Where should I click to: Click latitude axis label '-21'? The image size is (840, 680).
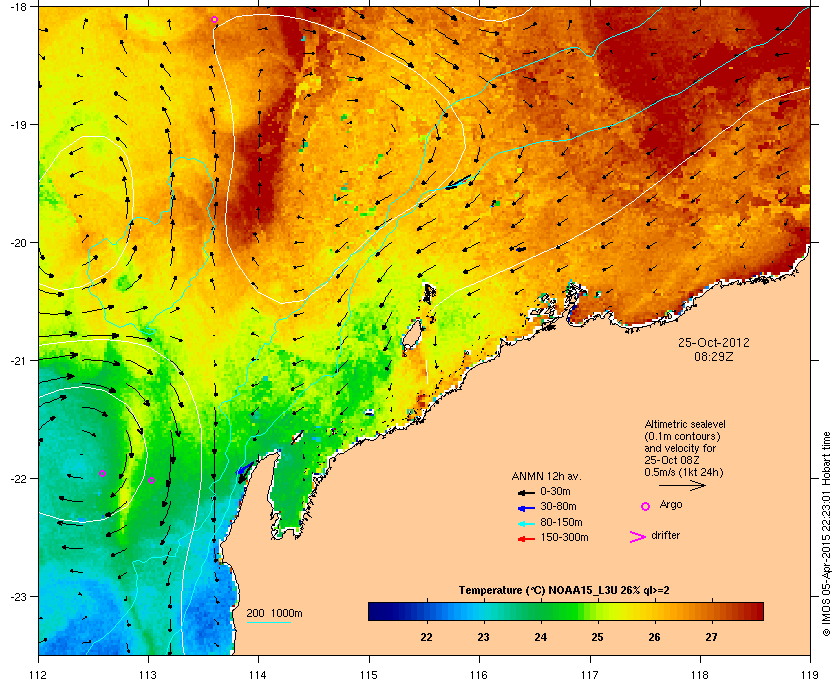click(18, 361)
